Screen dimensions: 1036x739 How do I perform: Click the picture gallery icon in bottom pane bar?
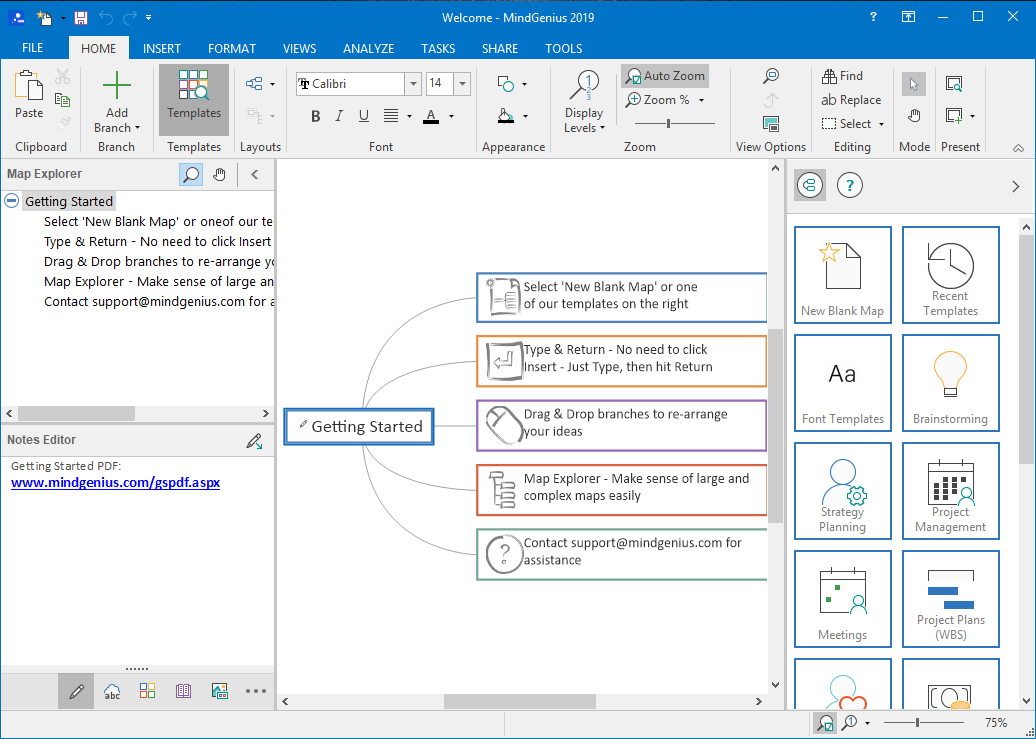pyautogui.click(x=219, y=691)
